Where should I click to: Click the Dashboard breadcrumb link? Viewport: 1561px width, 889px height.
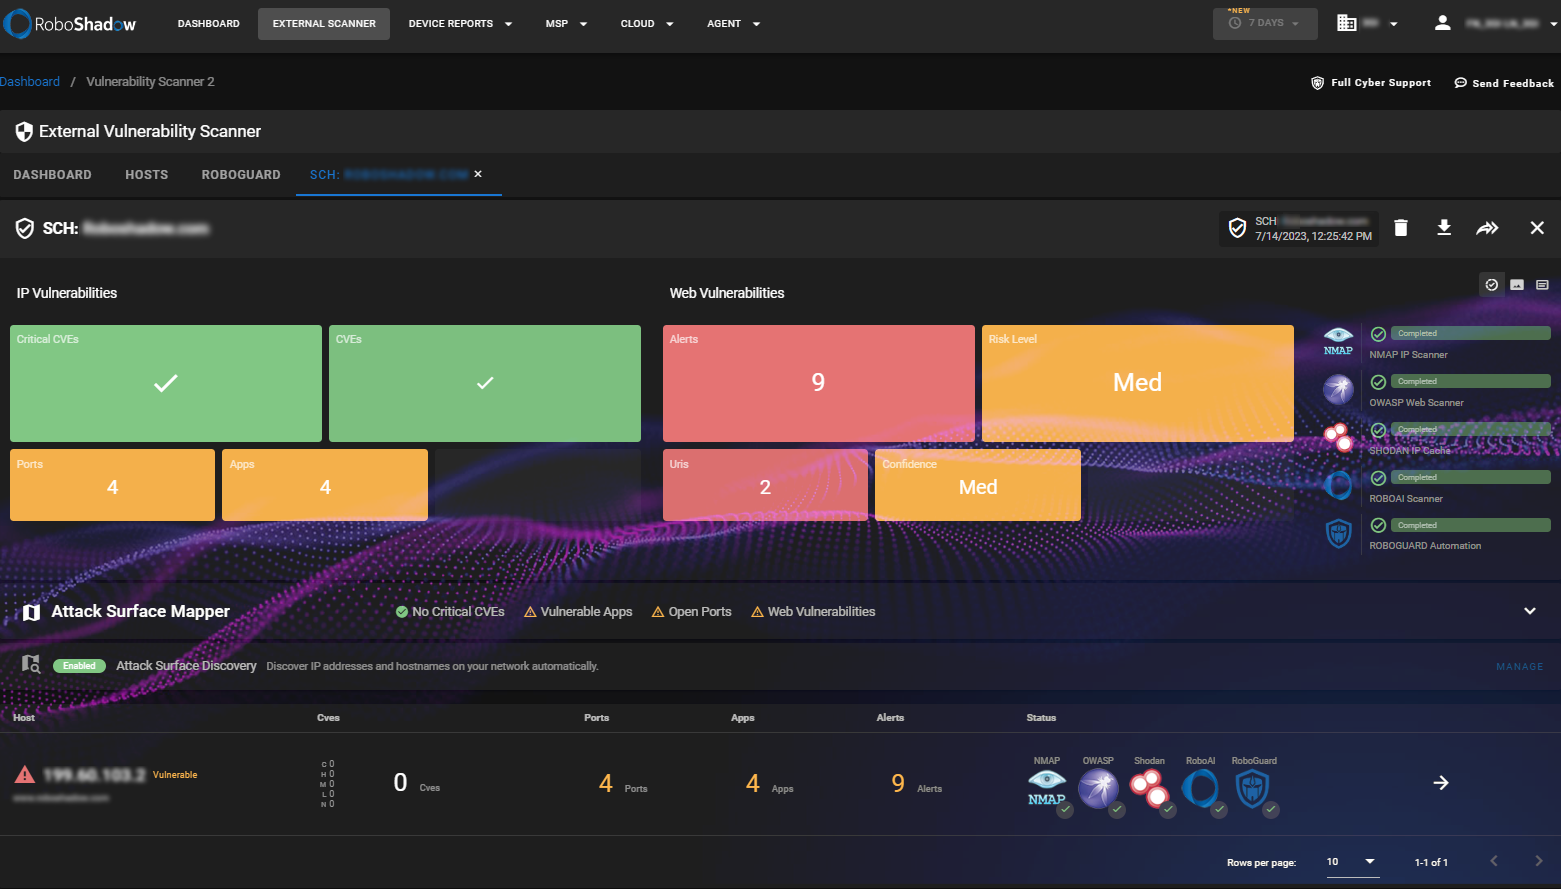coord(30,81)
